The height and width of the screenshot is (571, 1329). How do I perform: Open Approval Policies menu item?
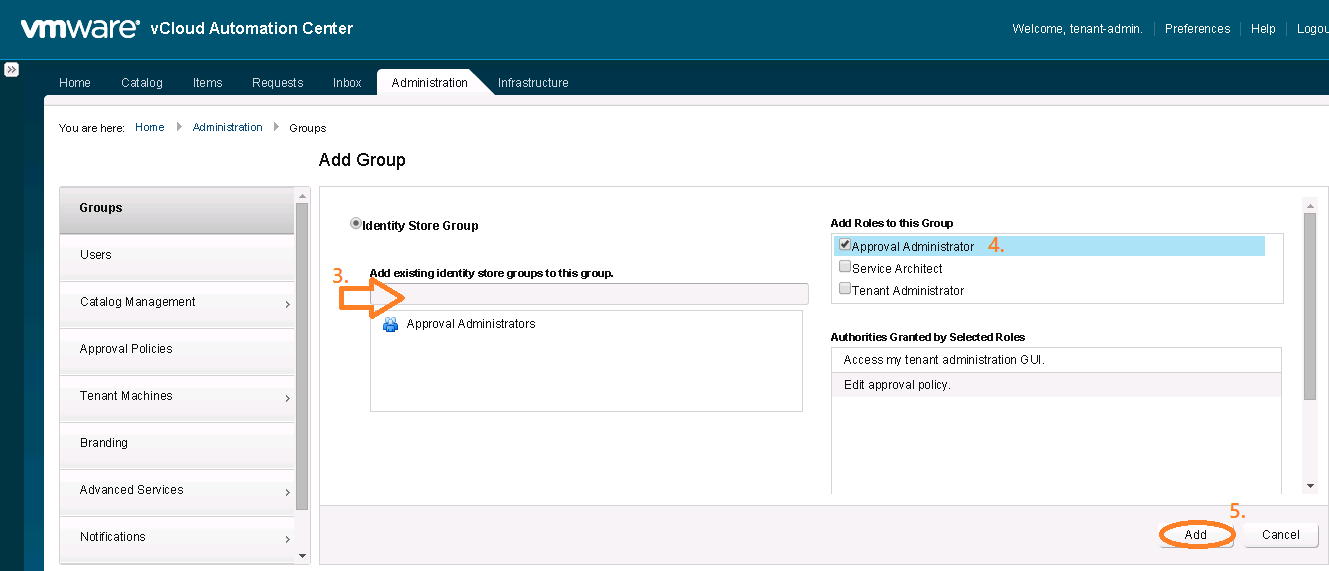pyautogui.click(x=177, y=349)
